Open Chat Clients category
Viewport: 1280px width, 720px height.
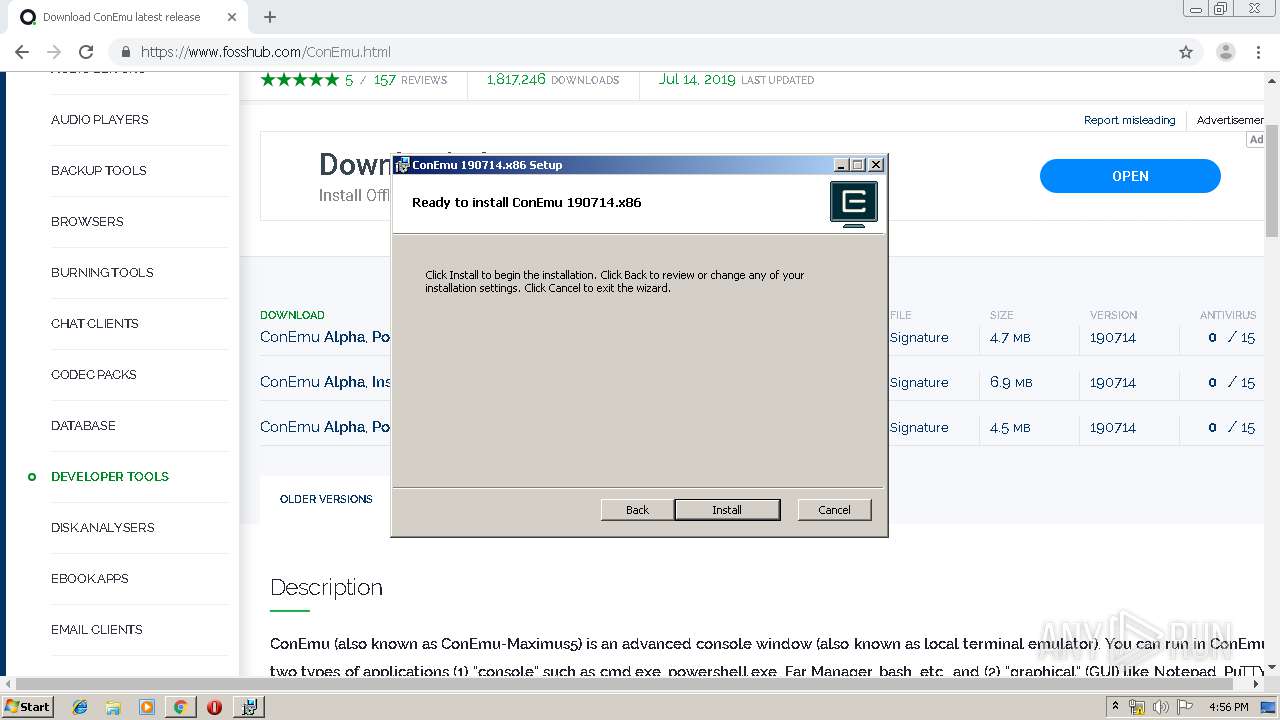94,323
